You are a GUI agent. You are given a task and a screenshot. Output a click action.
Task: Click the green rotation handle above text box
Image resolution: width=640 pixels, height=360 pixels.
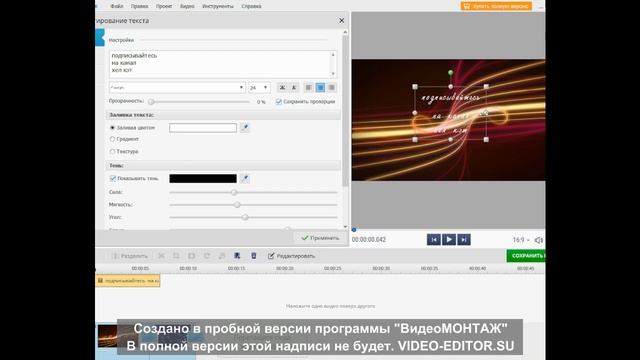pos(451,73)
